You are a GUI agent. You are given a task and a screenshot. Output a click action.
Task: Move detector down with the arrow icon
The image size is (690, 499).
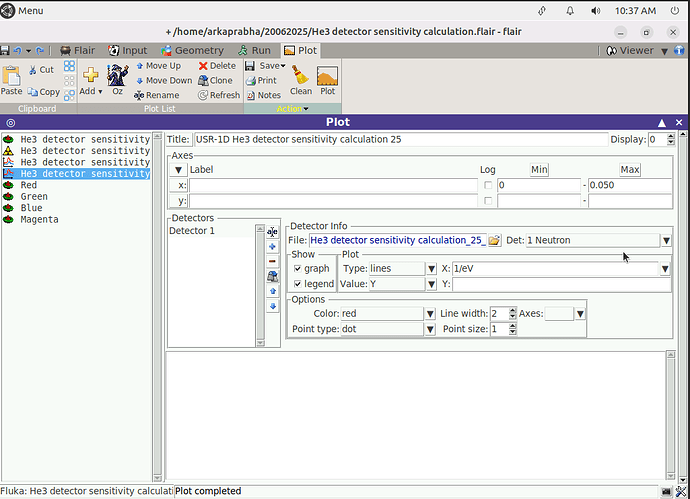click(272, 306)
